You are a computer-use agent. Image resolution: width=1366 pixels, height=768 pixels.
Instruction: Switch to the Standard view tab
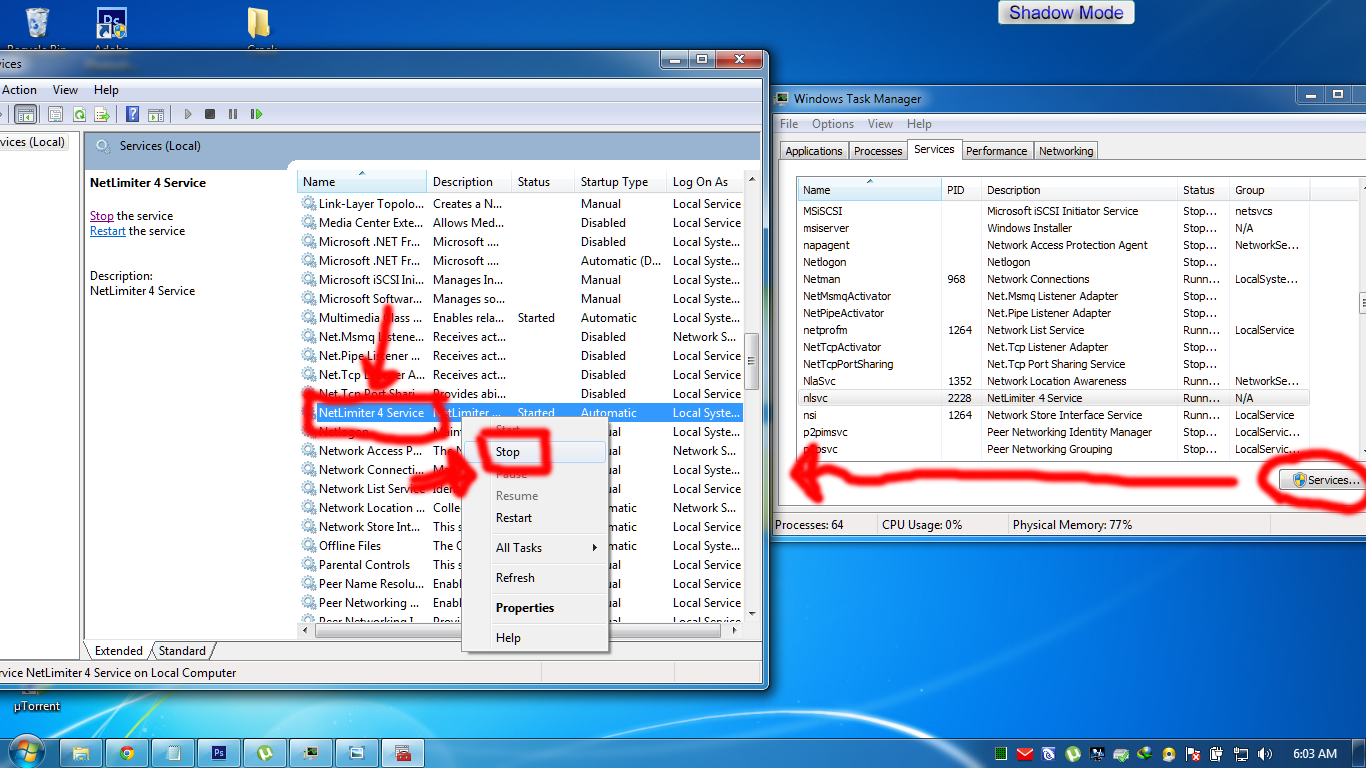[182, 650]
